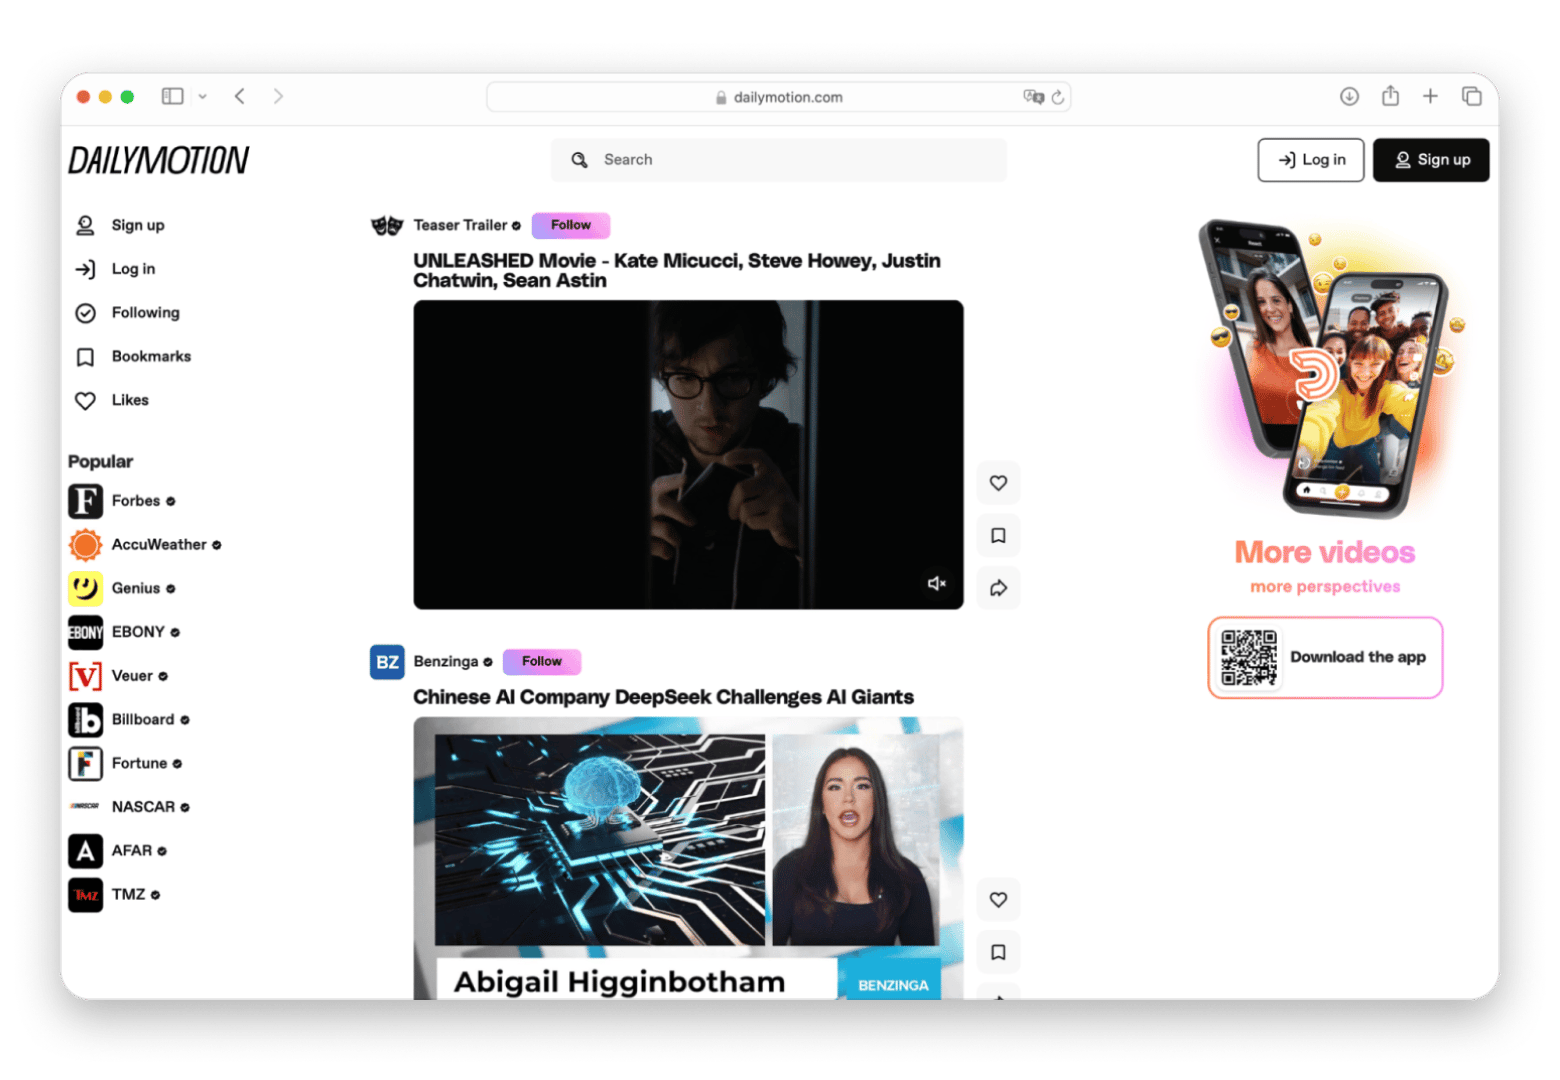This screenshot has height=1080, width=1560.
Task: Follow the Benzinga channel
Action: [x=541, y=661]
